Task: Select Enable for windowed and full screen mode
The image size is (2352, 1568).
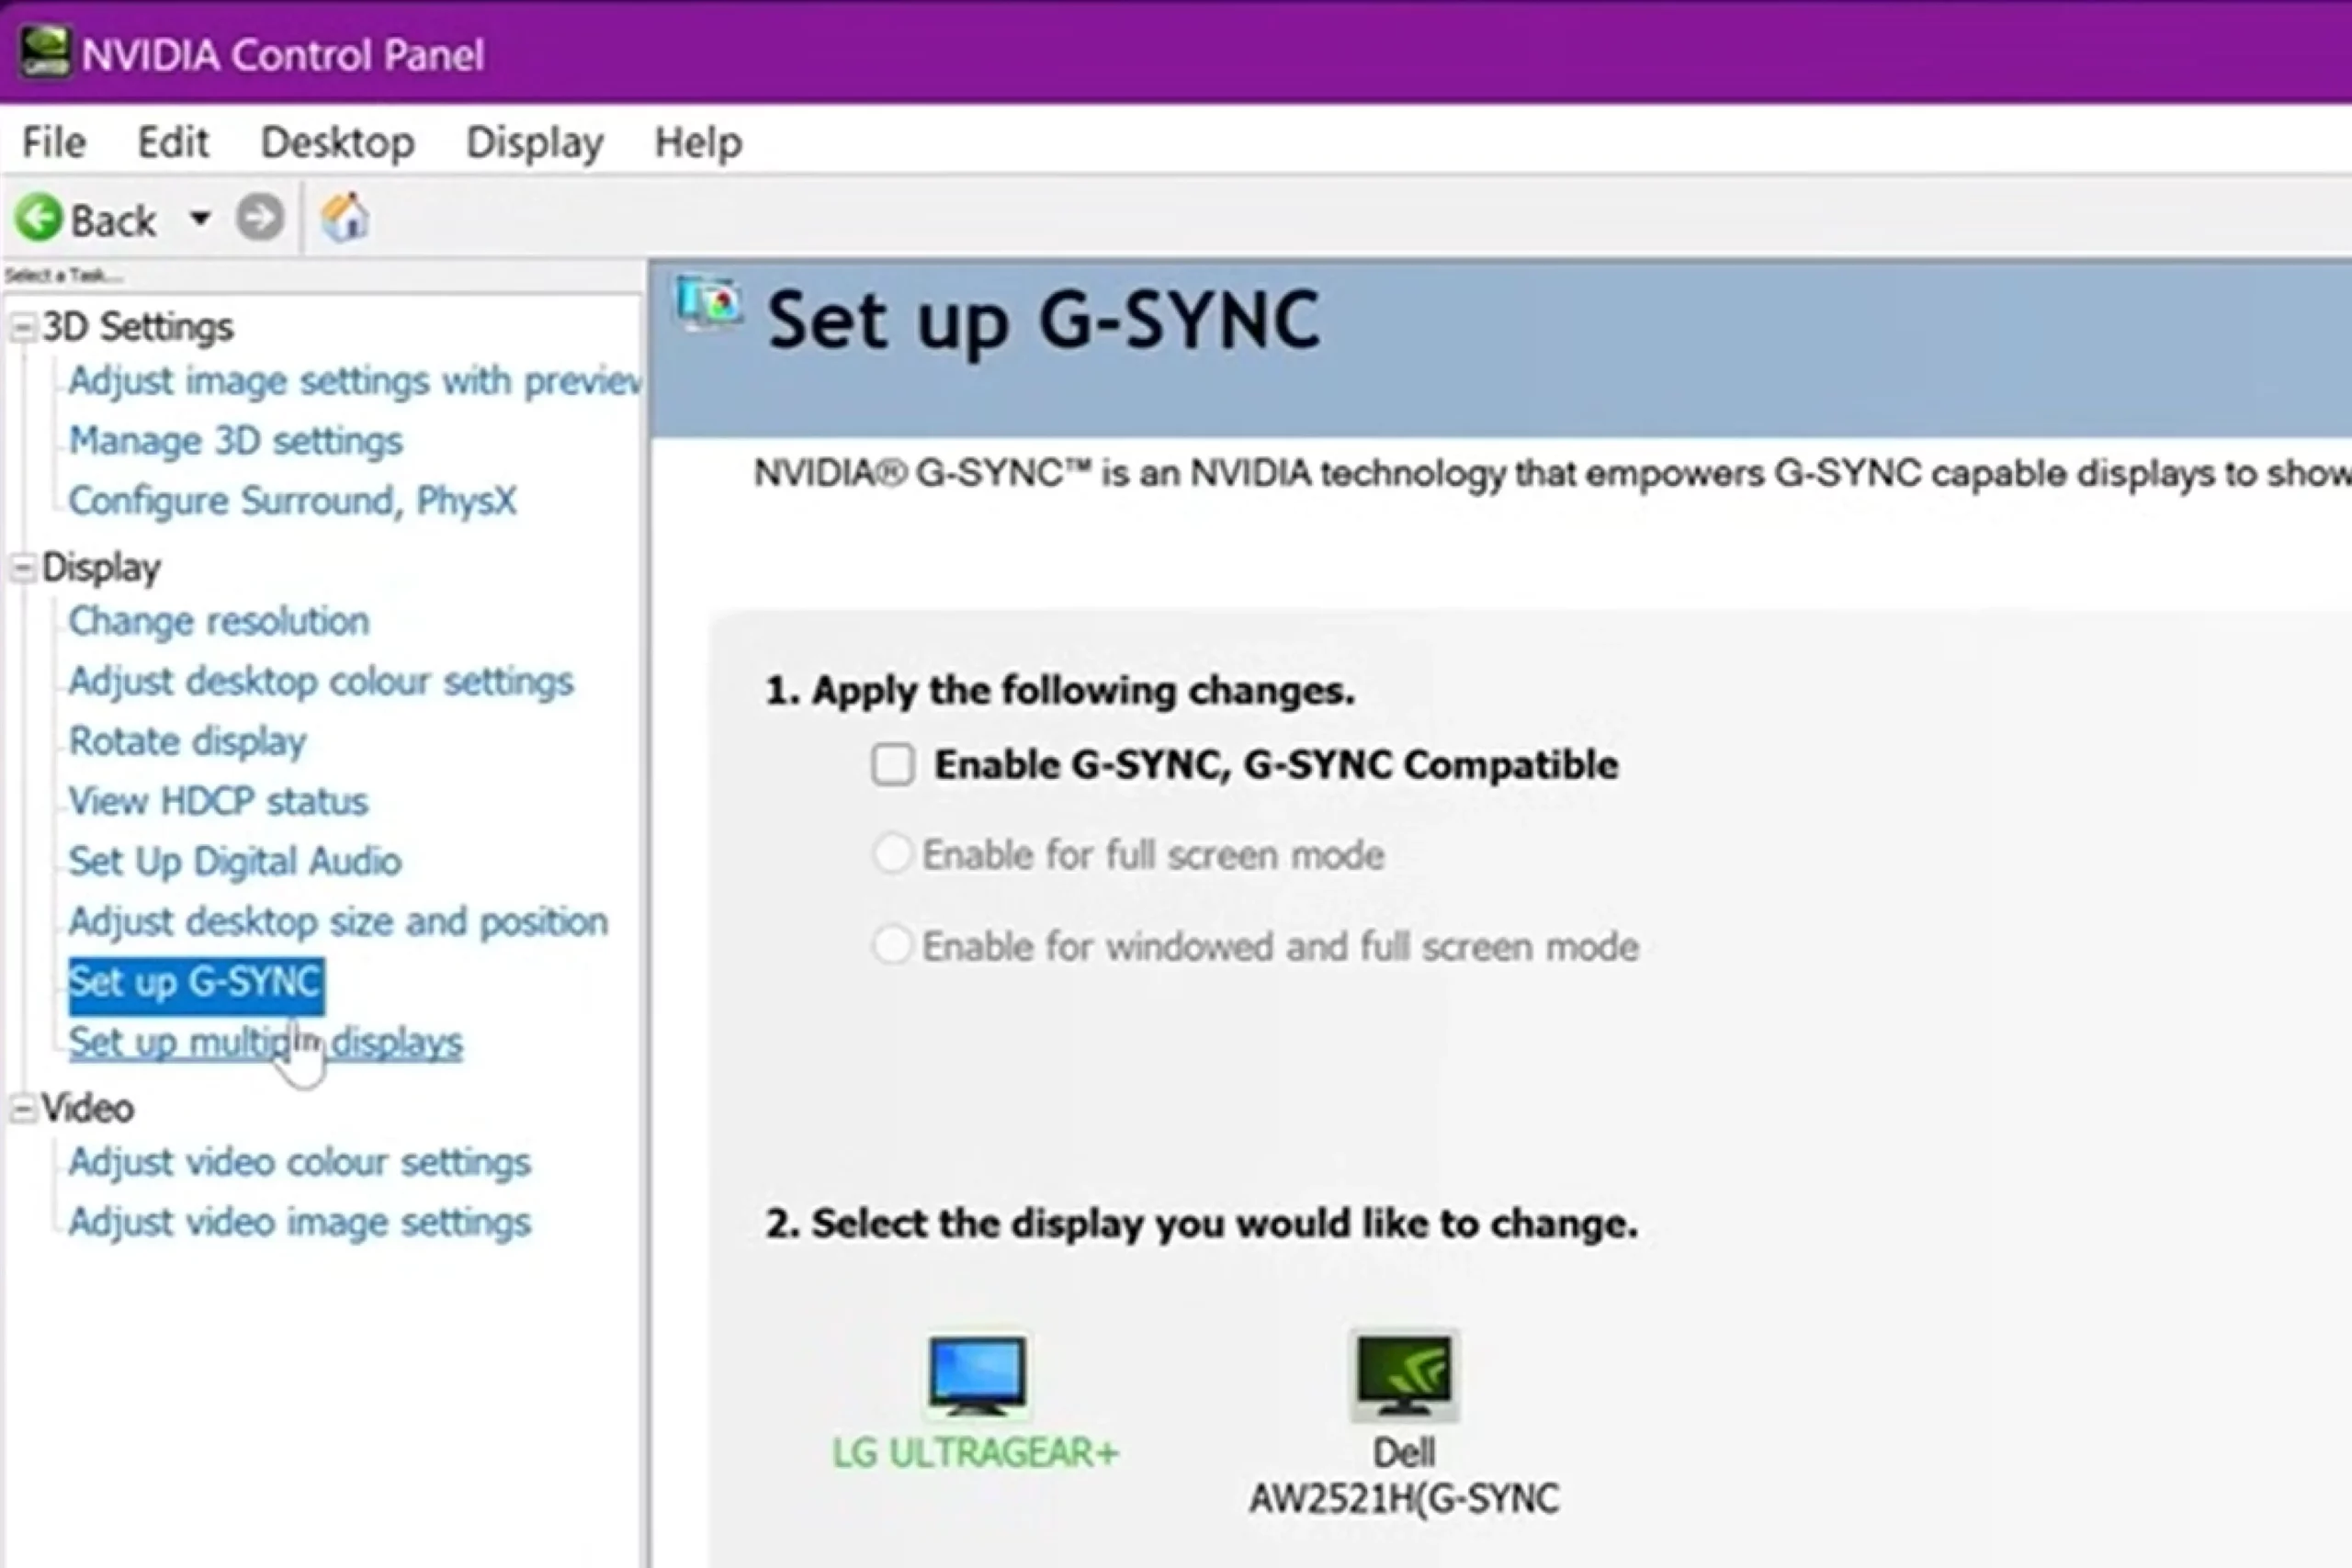Action: click(892, 945)
